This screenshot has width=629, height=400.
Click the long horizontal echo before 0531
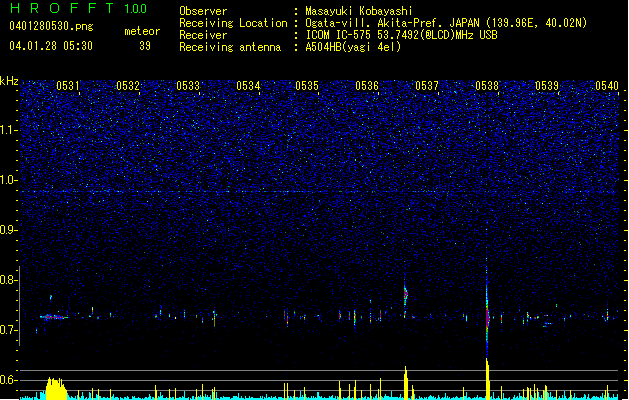click(54, 317)
